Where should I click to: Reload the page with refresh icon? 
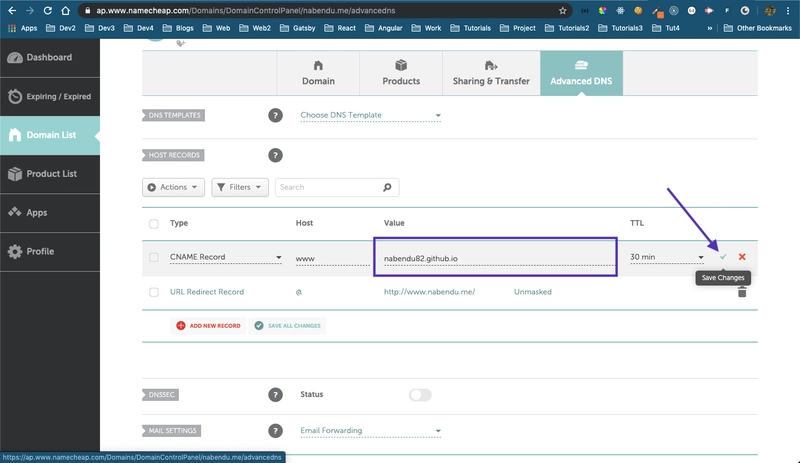(47, 10)
